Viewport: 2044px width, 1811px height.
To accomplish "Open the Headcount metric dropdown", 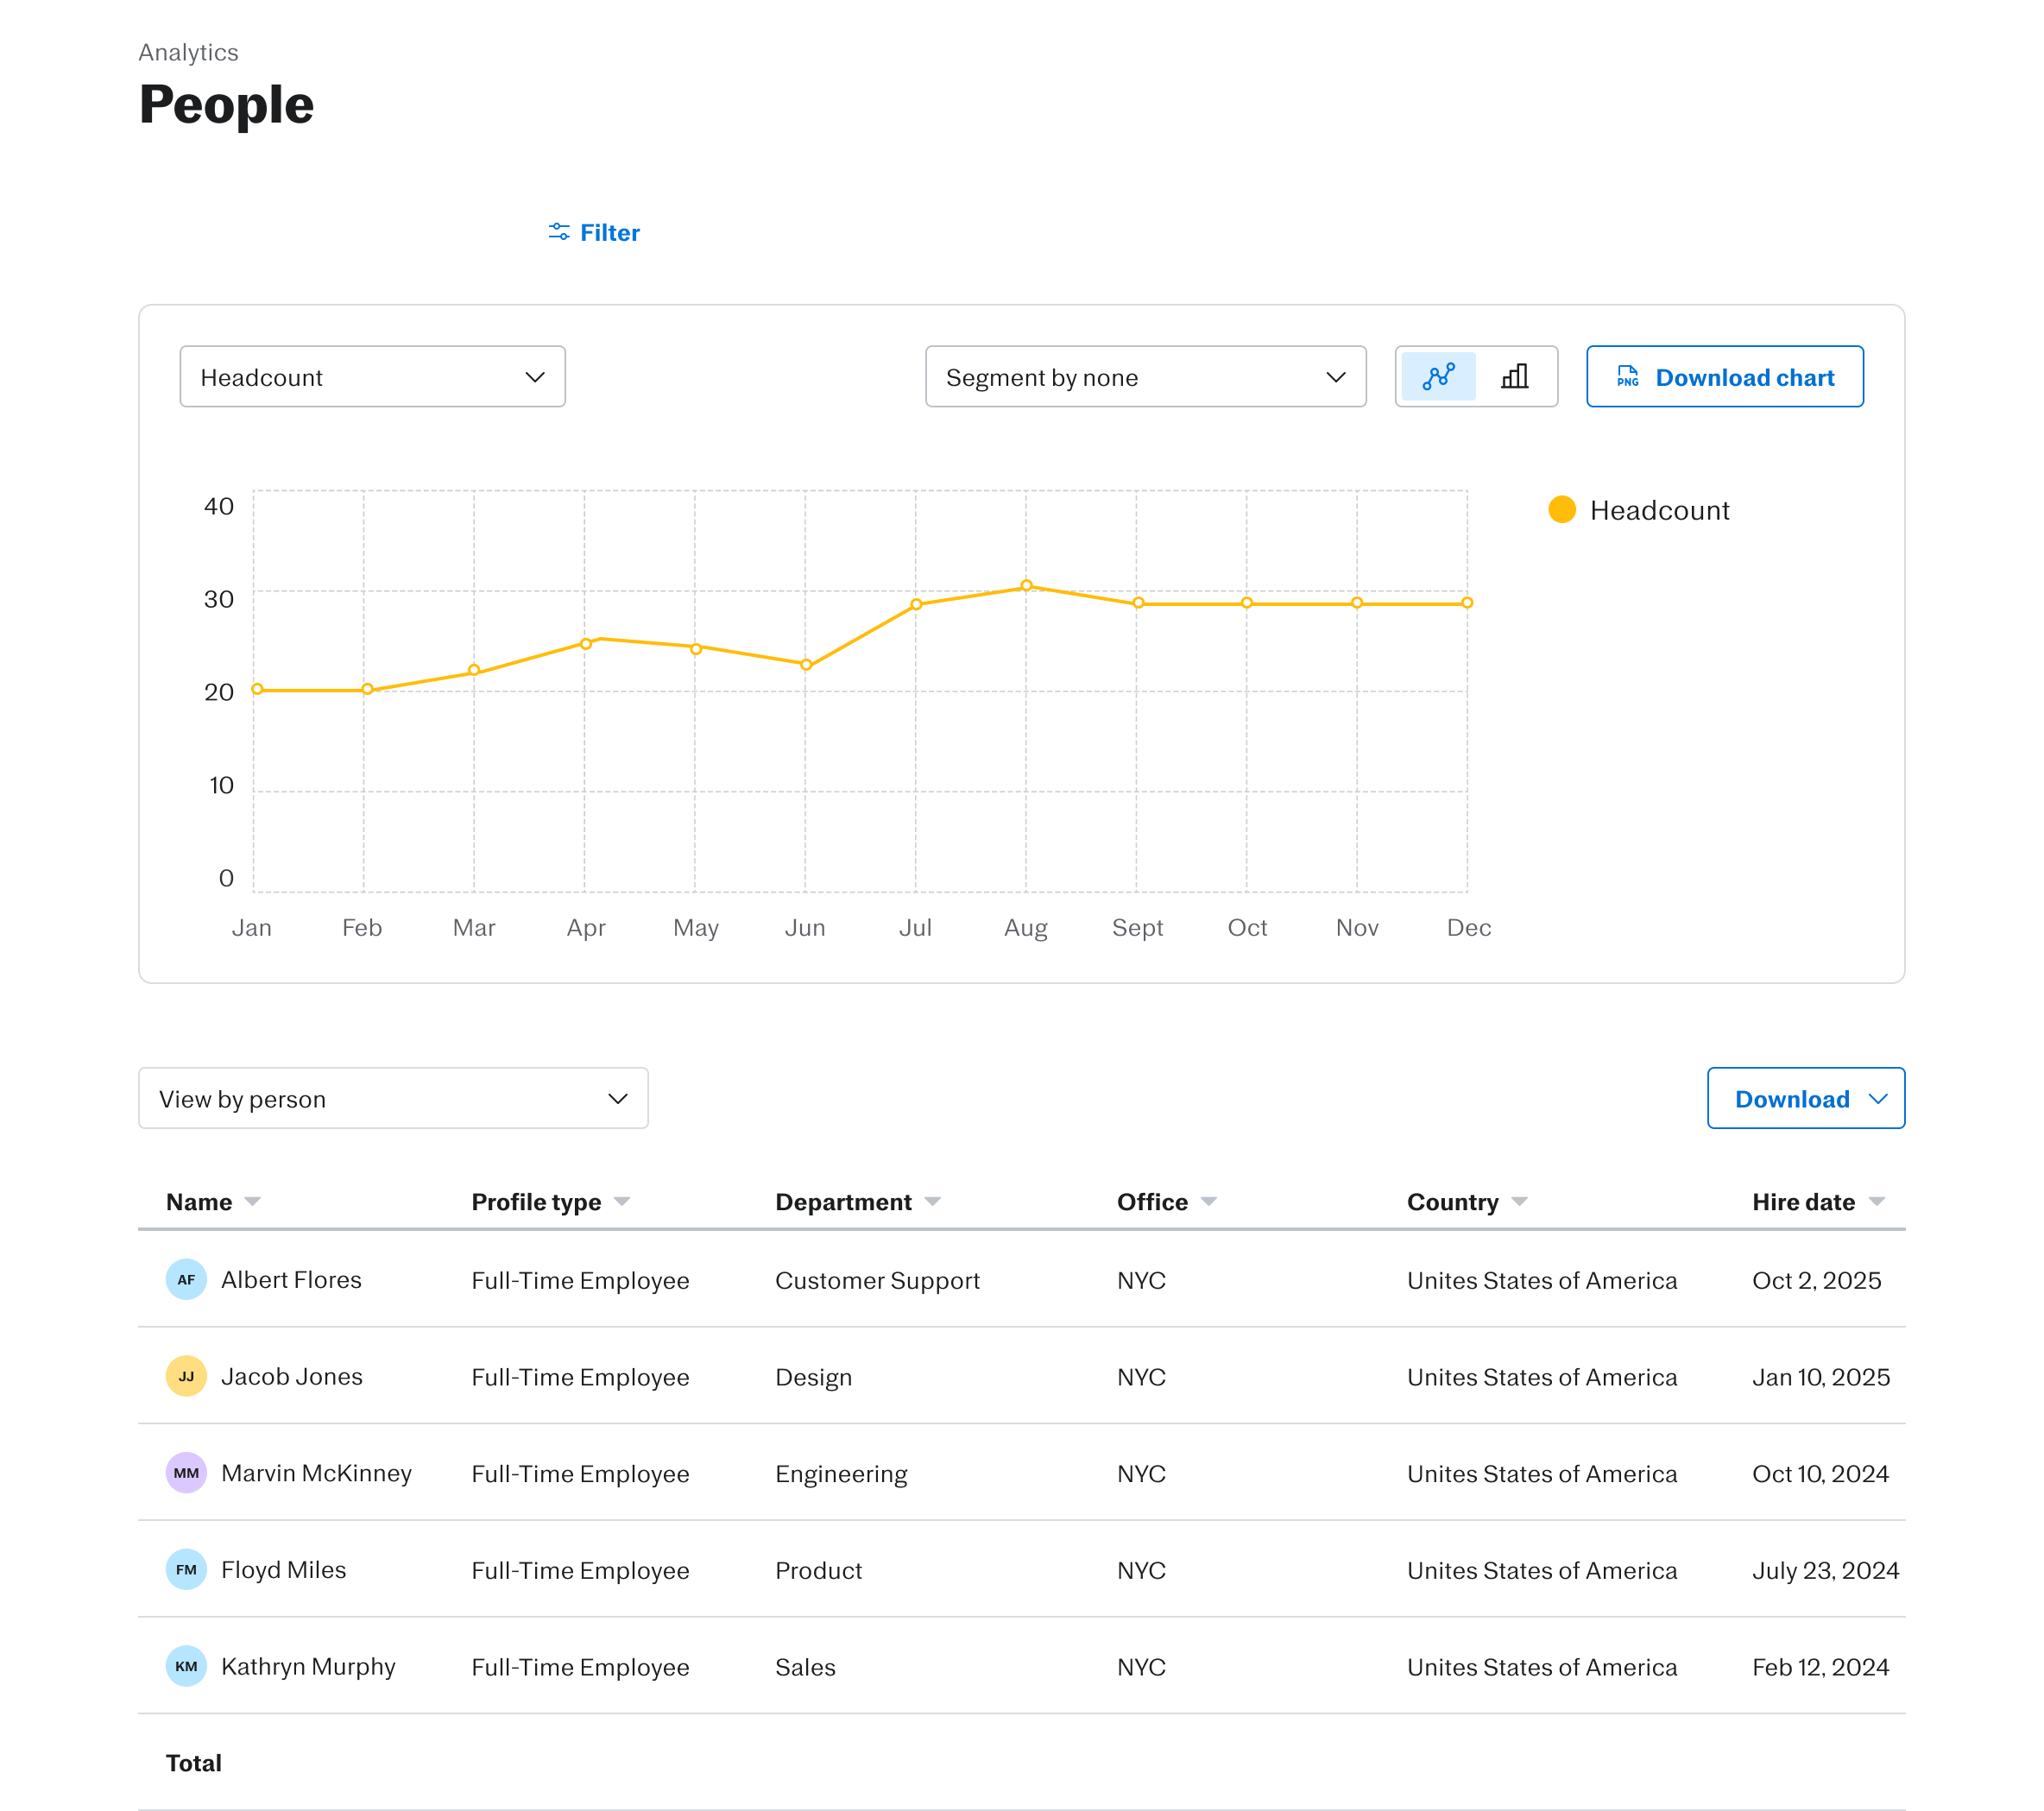I will 372,377.
